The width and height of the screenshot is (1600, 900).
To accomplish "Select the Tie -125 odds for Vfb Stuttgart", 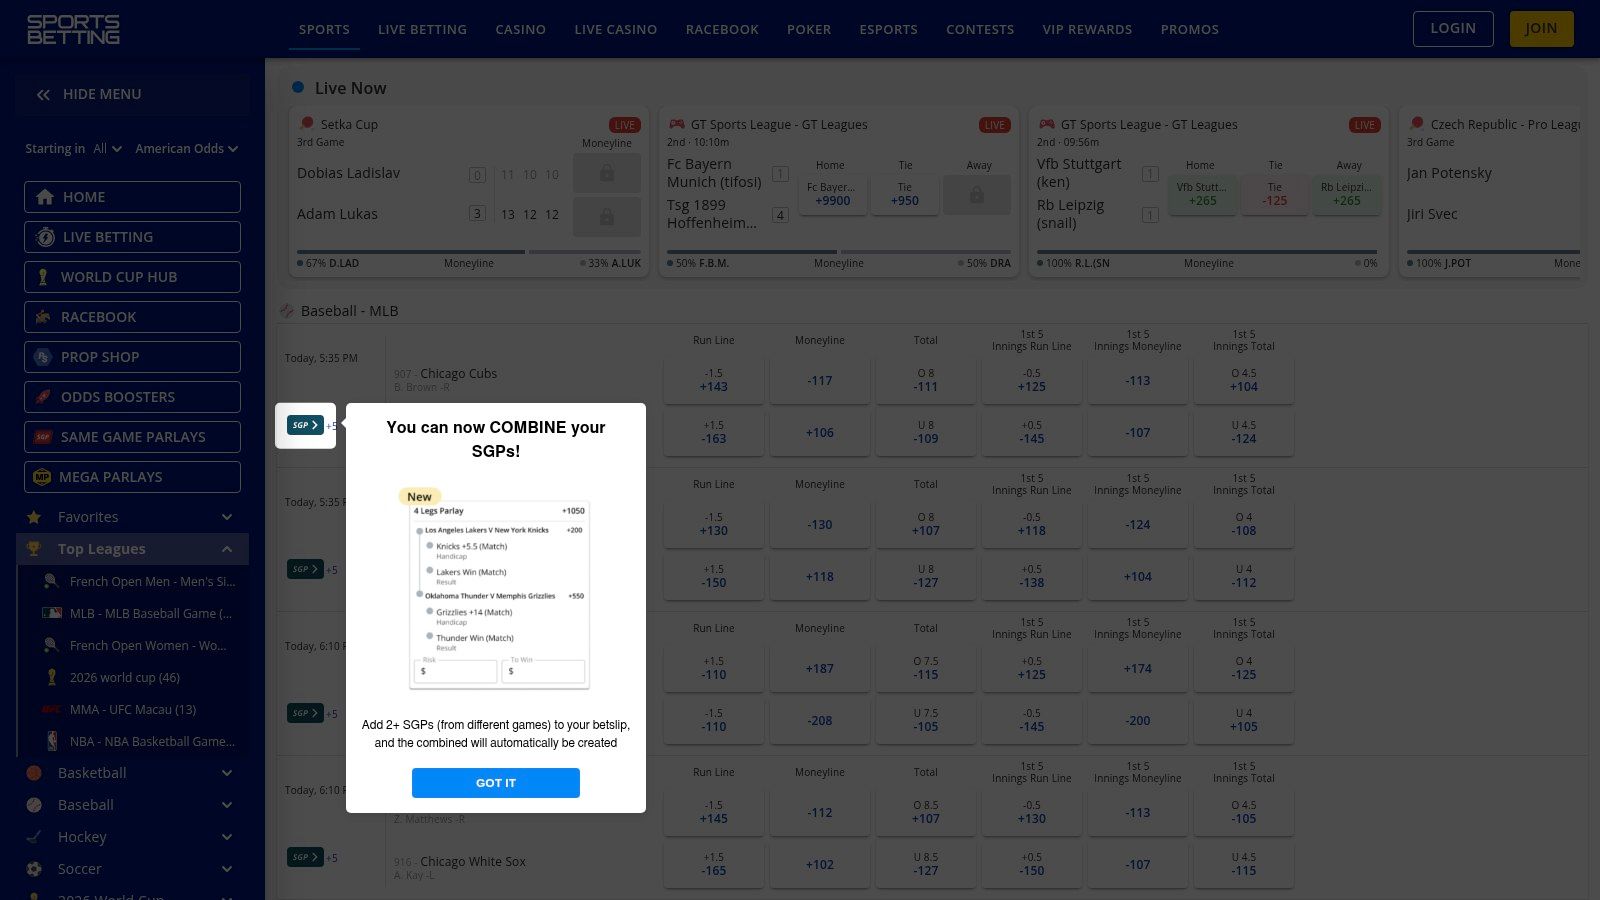I will (1275, 194).
